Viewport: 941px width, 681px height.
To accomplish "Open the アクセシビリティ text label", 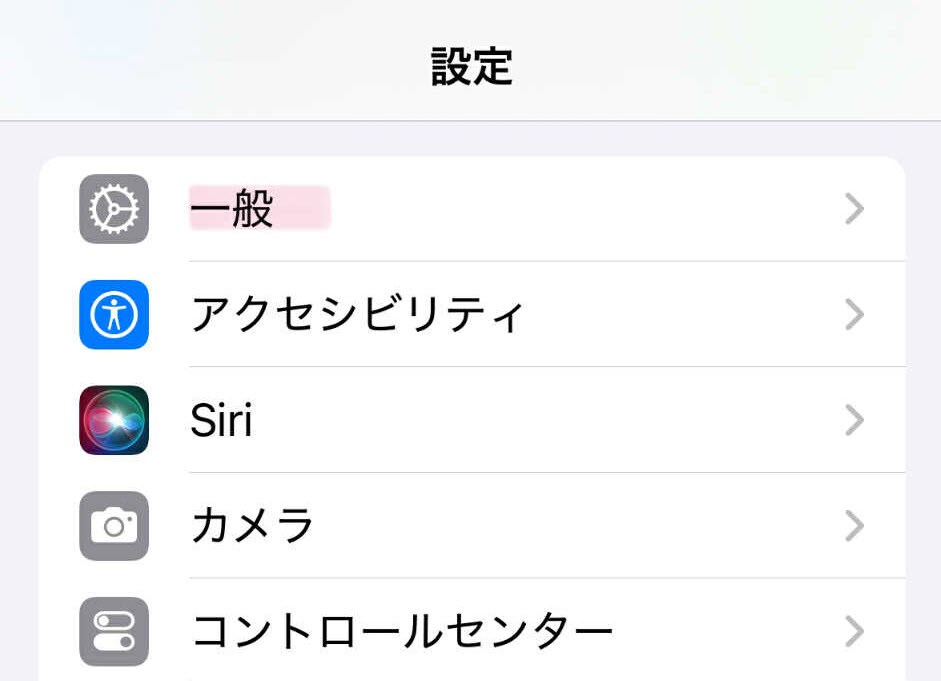I will point(358,315).
